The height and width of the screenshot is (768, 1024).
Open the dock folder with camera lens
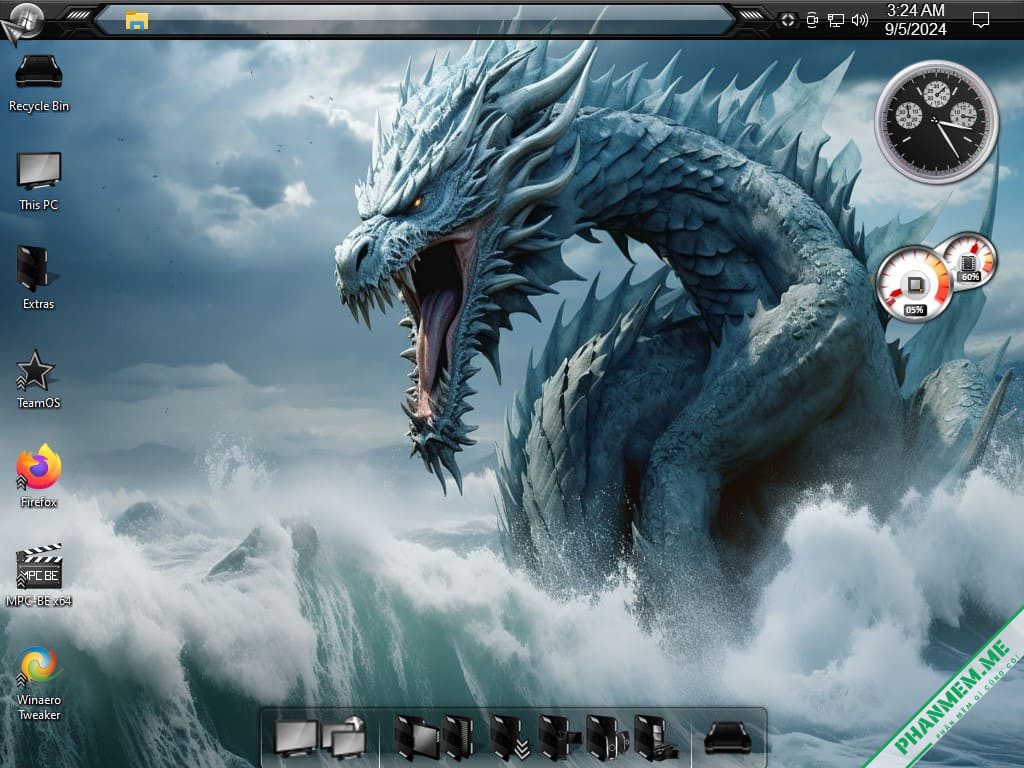coord(607,738)
